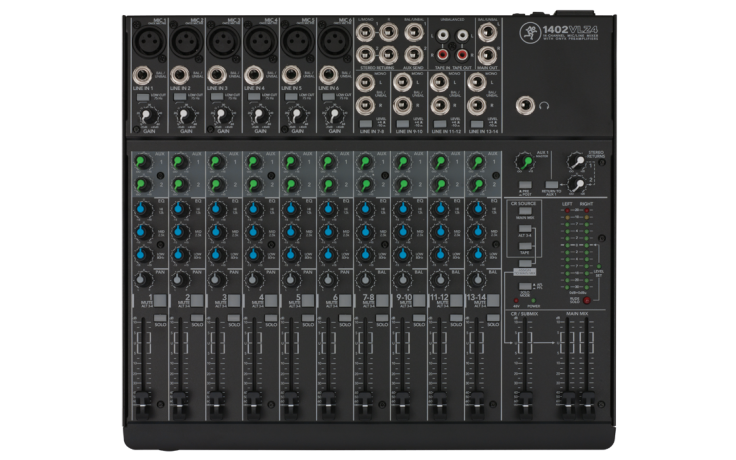
Task: Click the red 48V indicator LED
Action: pos(516,300)
